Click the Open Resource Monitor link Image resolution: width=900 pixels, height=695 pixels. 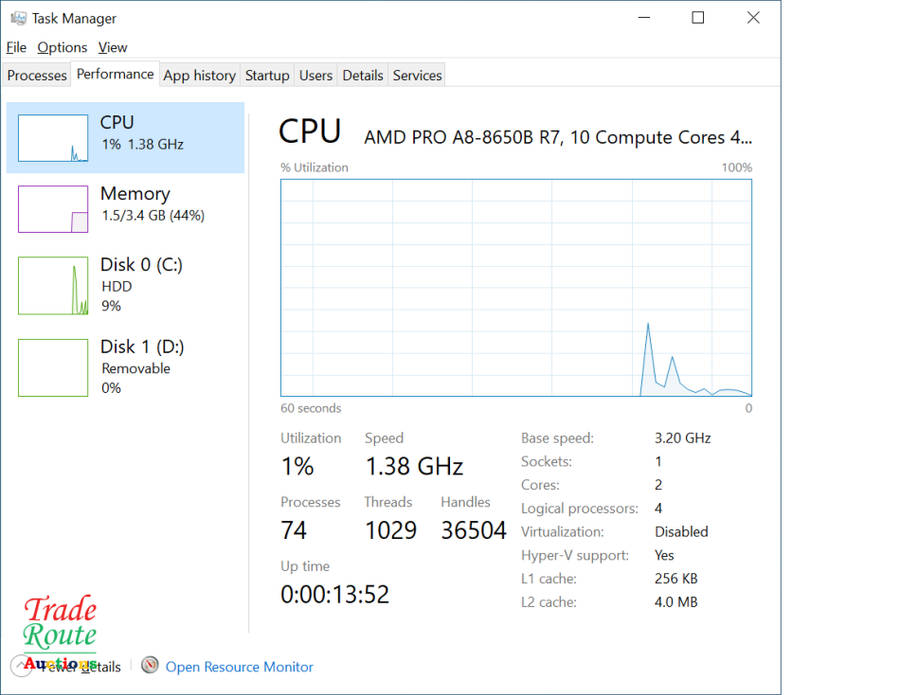tap(239, 666)
